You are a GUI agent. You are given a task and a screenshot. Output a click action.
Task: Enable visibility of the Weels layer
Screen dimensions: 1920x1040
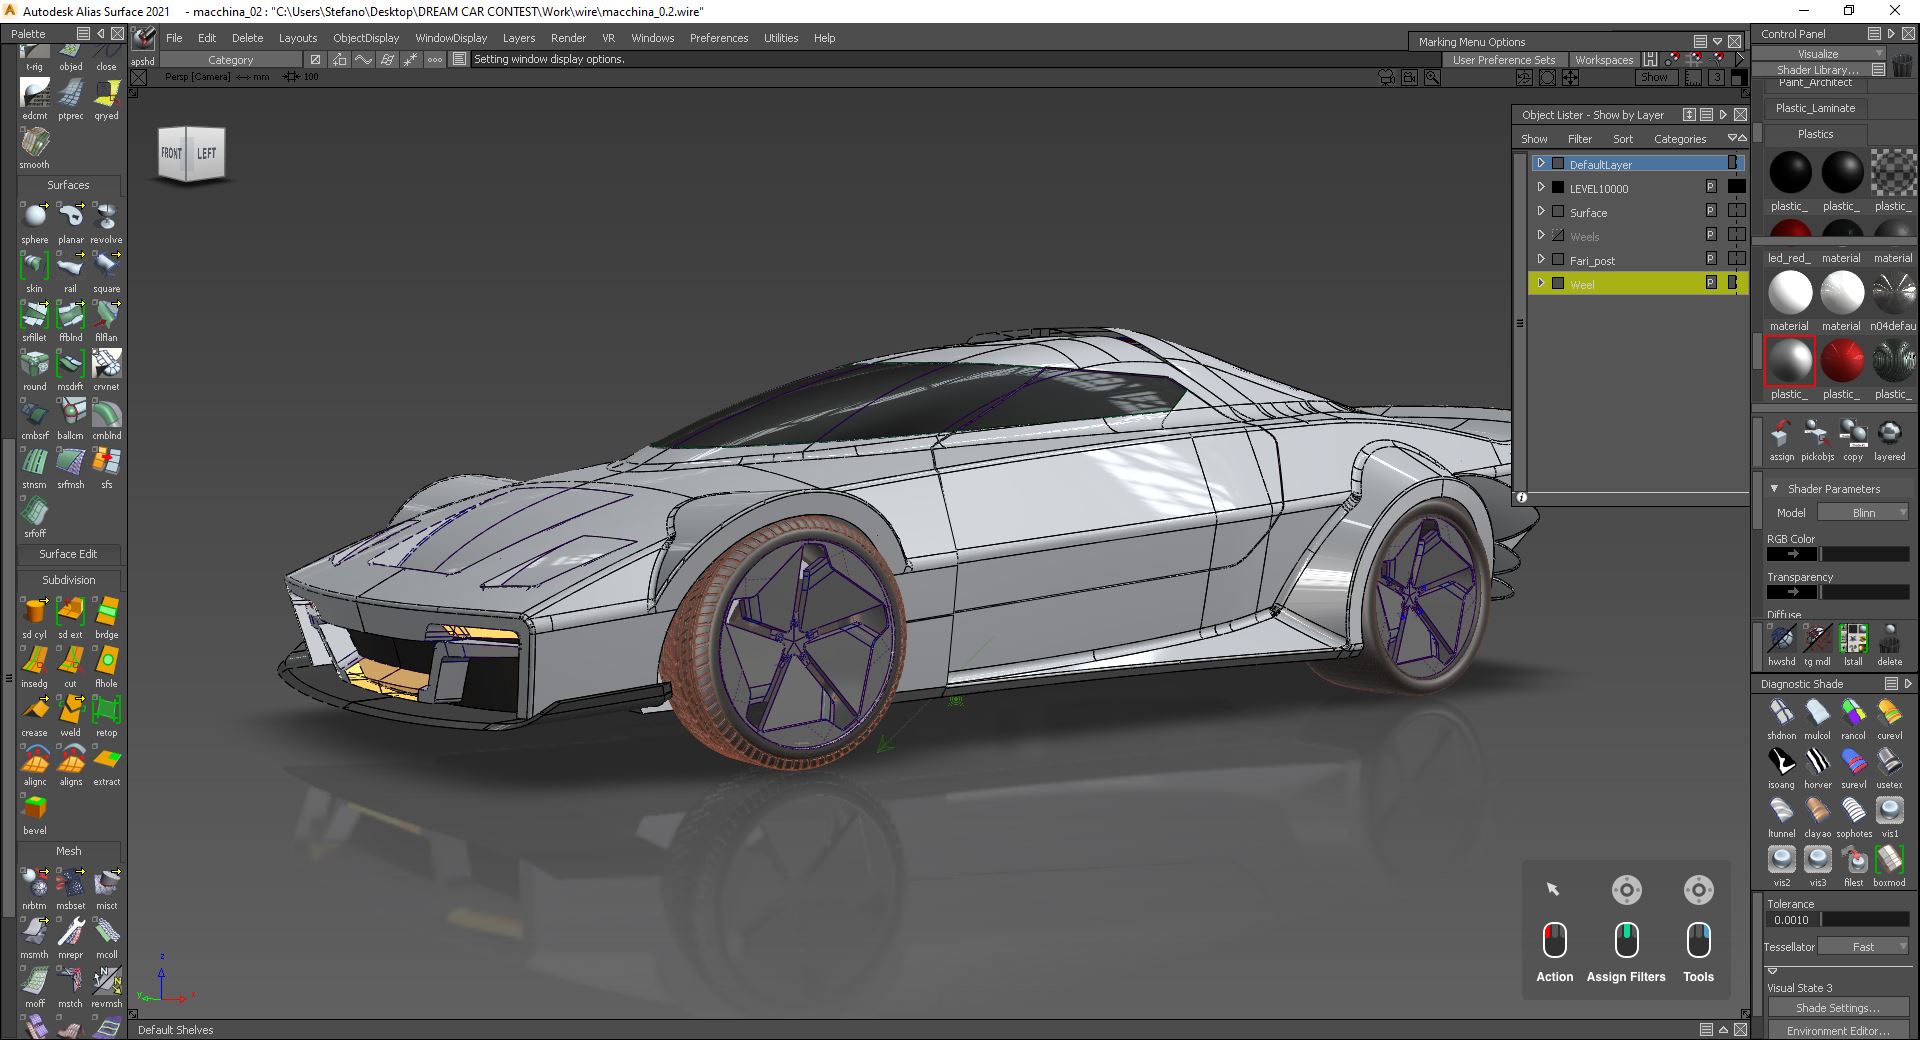[x=1559, y=235]
